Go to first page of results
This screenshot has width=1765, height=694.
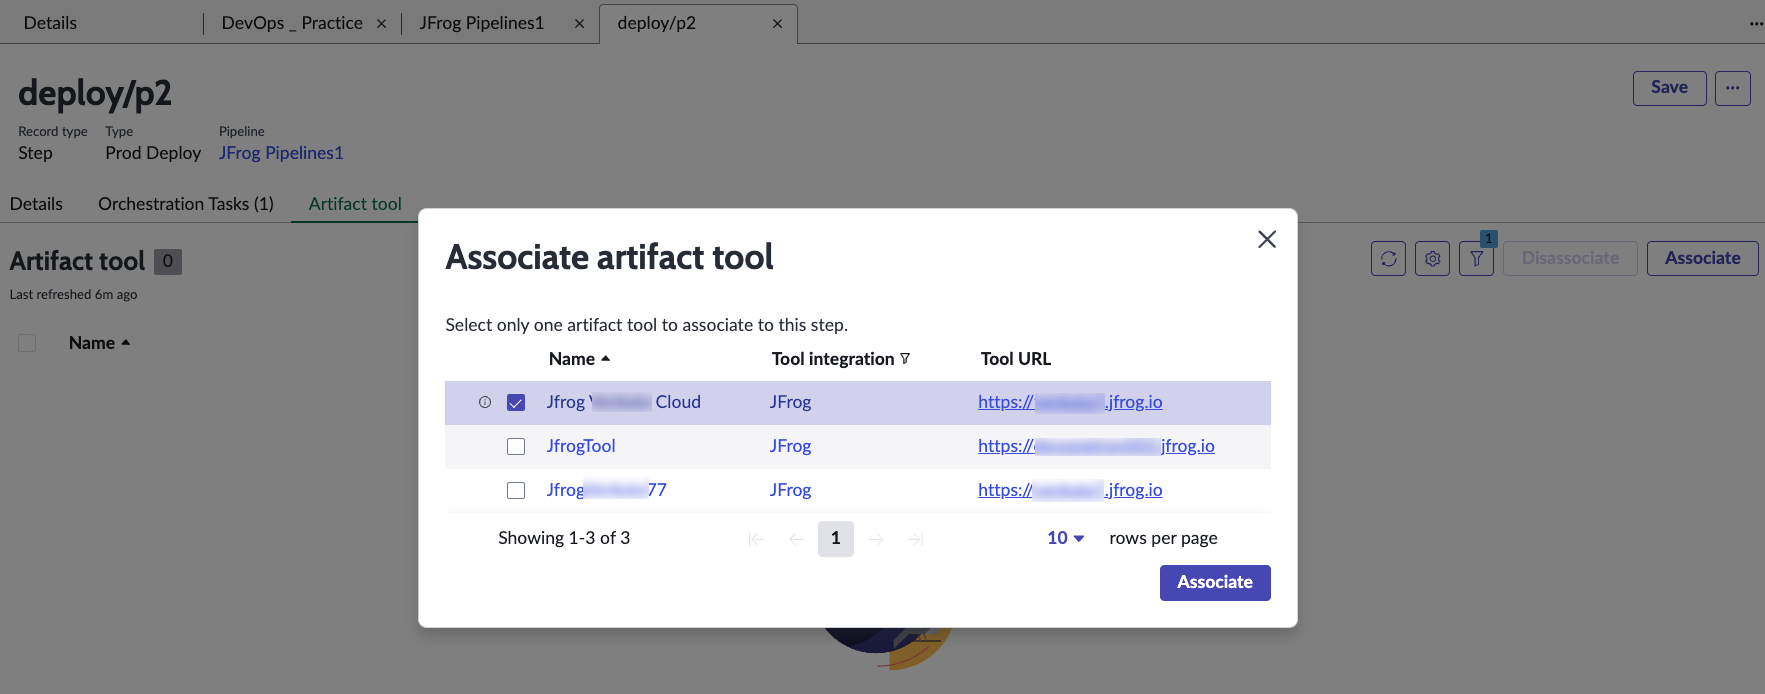[x=756, y=539]
